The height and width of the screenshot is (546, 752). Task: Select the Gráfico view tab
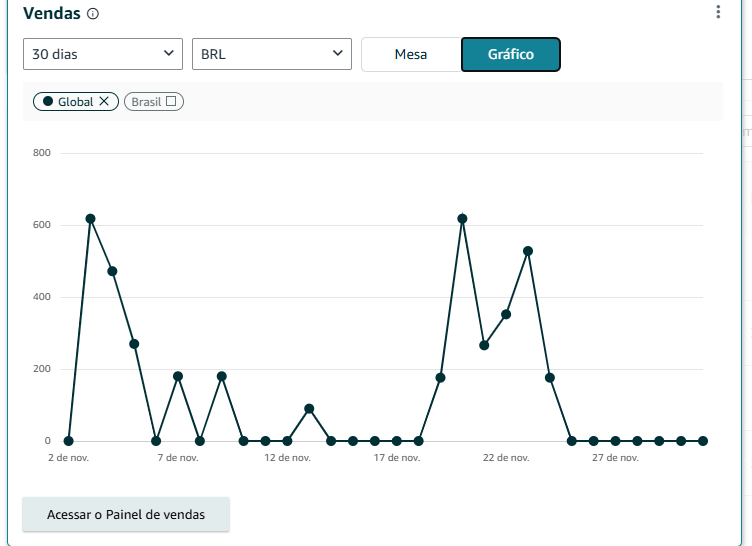click(x=510, y=54)
